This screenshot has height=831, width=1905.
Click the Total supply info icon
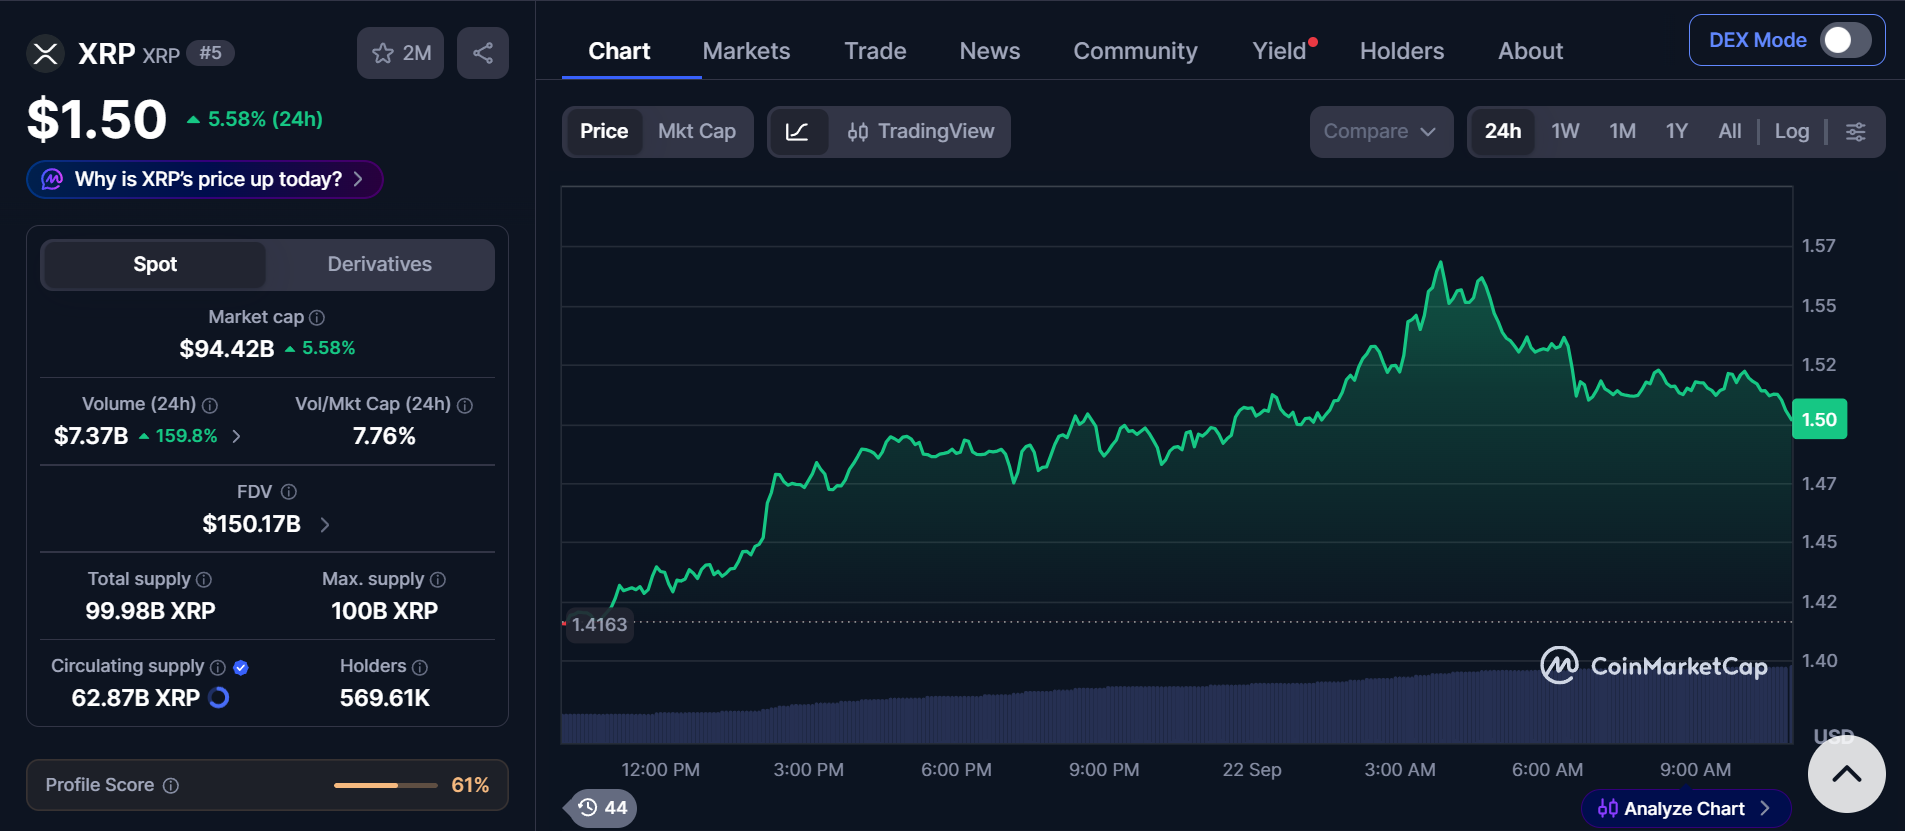click(204, 580)
